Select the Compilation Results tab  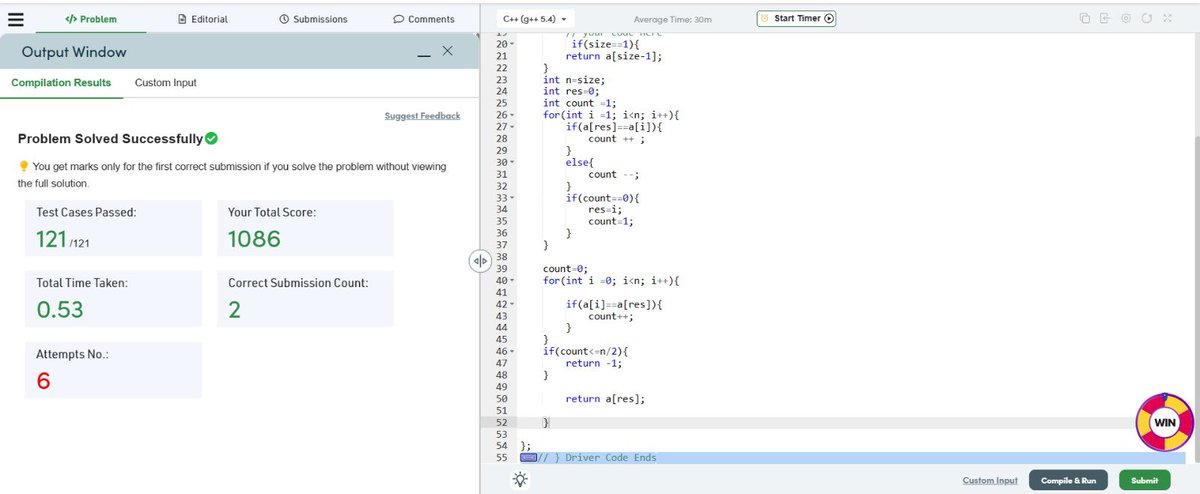coord(61,82)
